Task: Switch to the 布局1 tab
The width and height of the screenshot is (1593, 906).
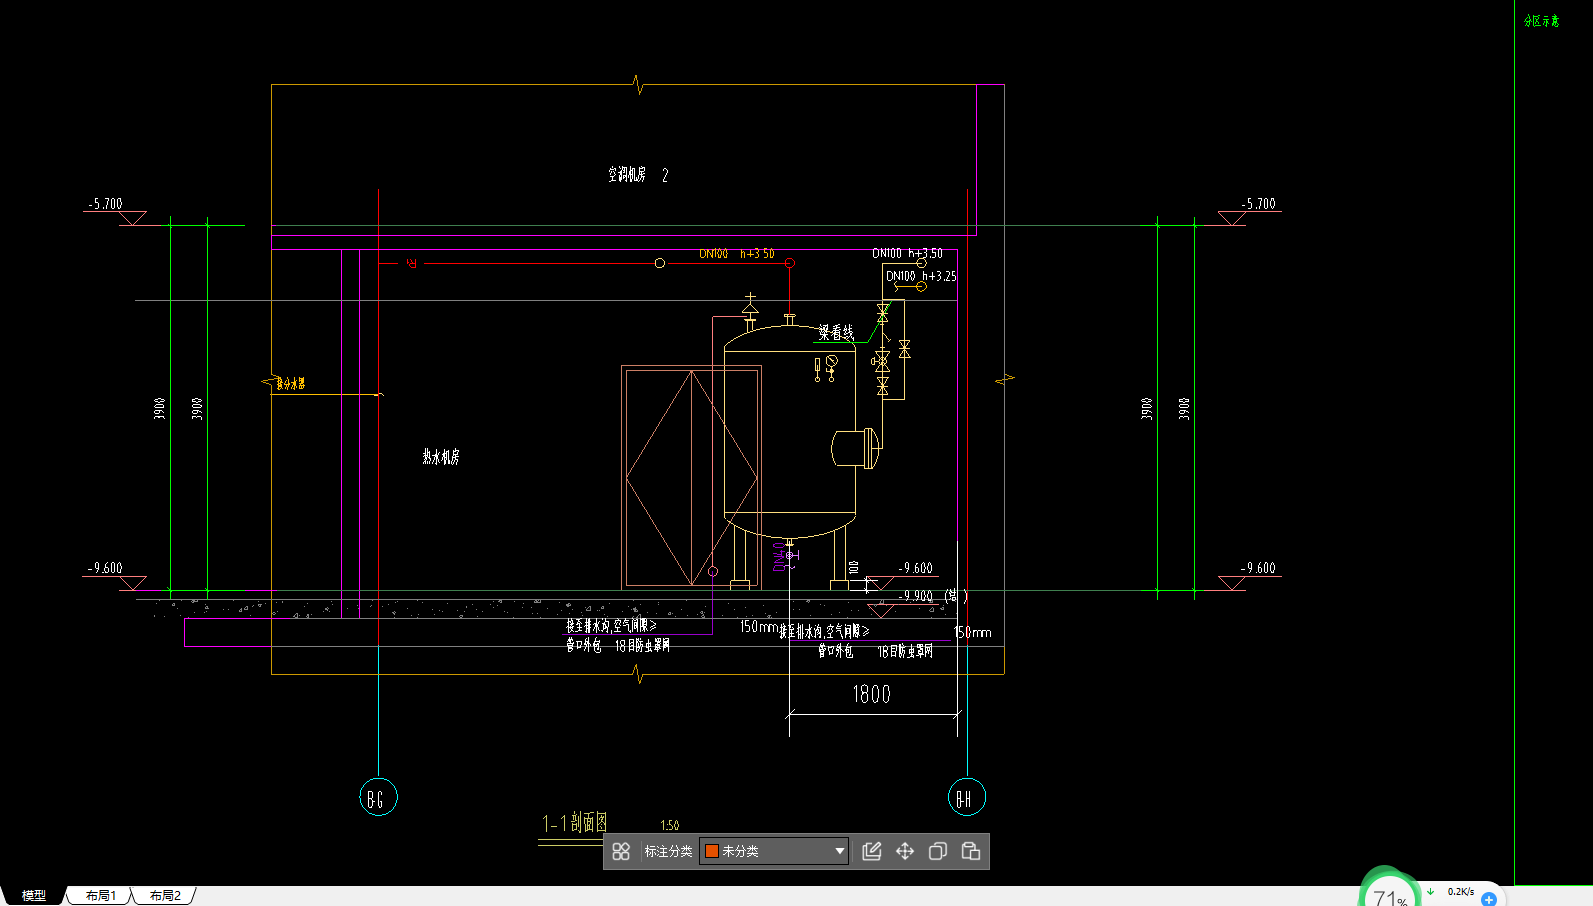Action: 100,896
